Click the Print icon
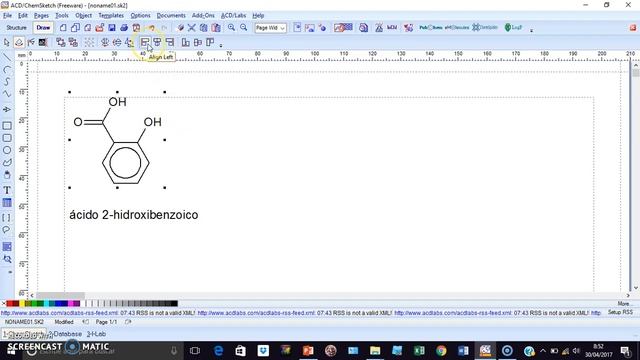This screenshot has width=640, height=360. click(x=124, y=28)
